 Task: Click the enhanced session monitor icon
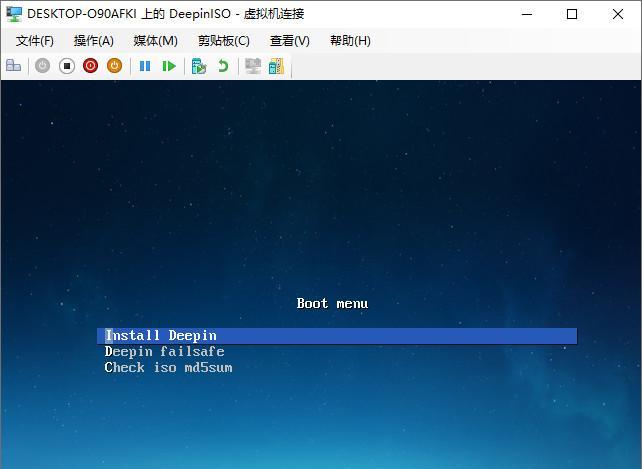253,66
